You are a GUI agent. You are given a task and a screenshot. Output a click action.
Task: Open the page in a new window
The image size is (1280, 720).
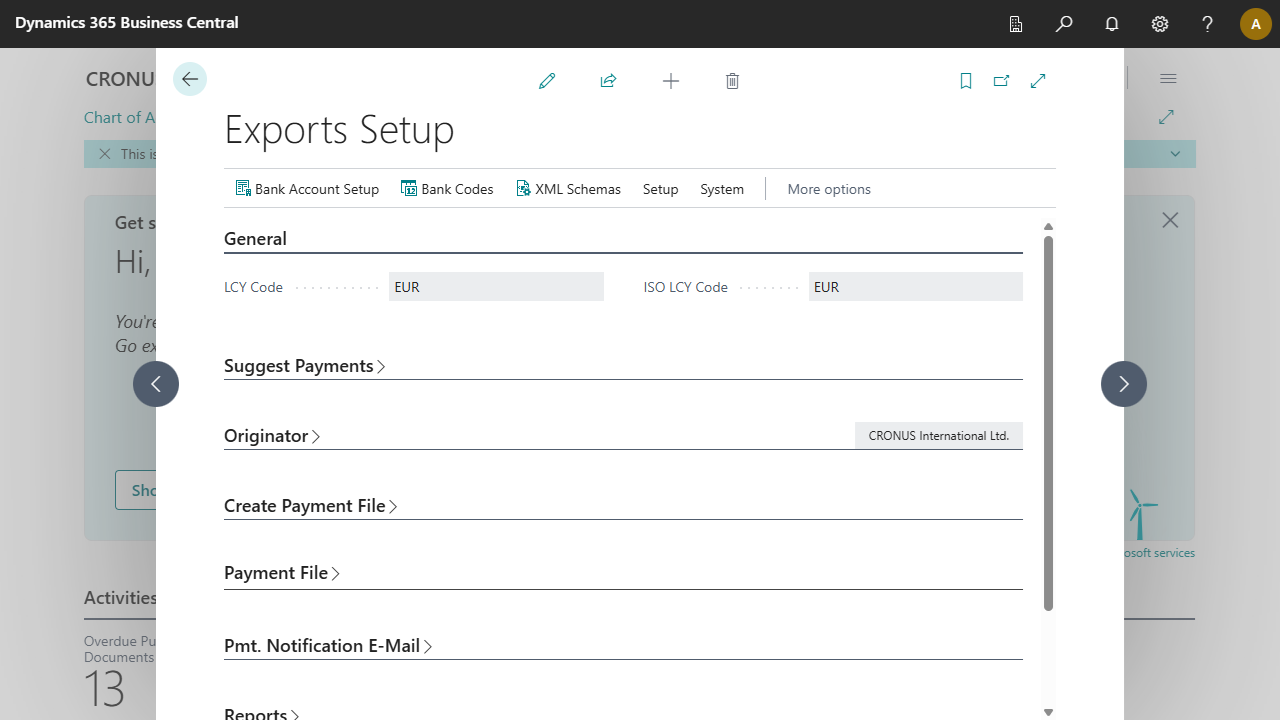point(1001,81)
